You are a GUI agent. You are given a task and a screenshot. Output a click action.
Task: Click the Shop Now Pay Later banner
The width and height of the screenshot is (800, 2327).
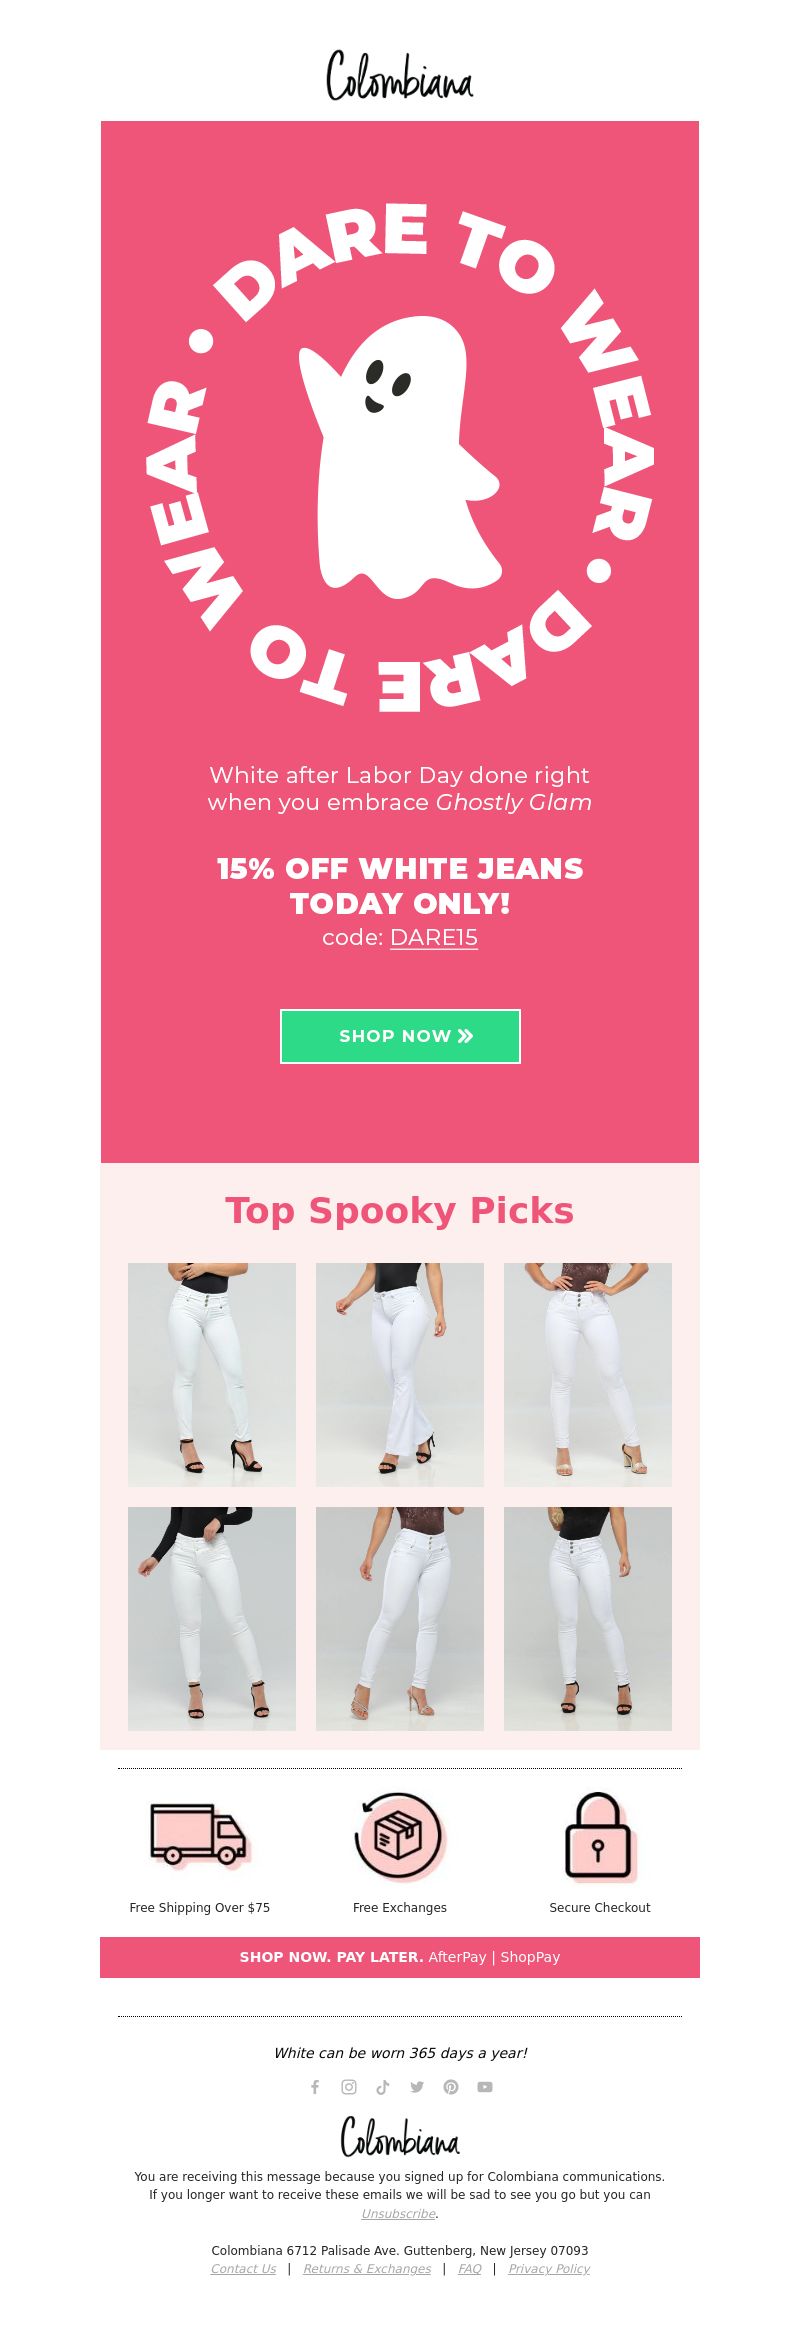coord(400,1957)
